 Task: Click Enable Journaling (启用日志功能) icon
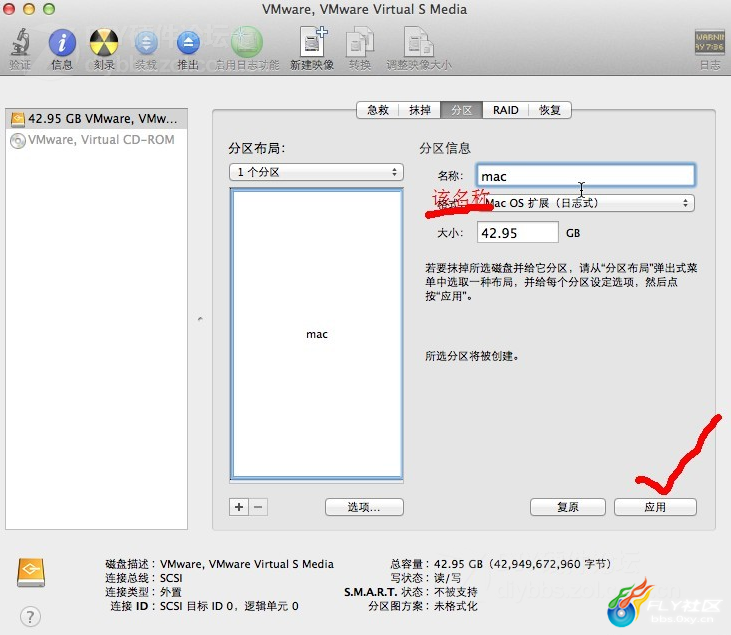tap(247, 42)
